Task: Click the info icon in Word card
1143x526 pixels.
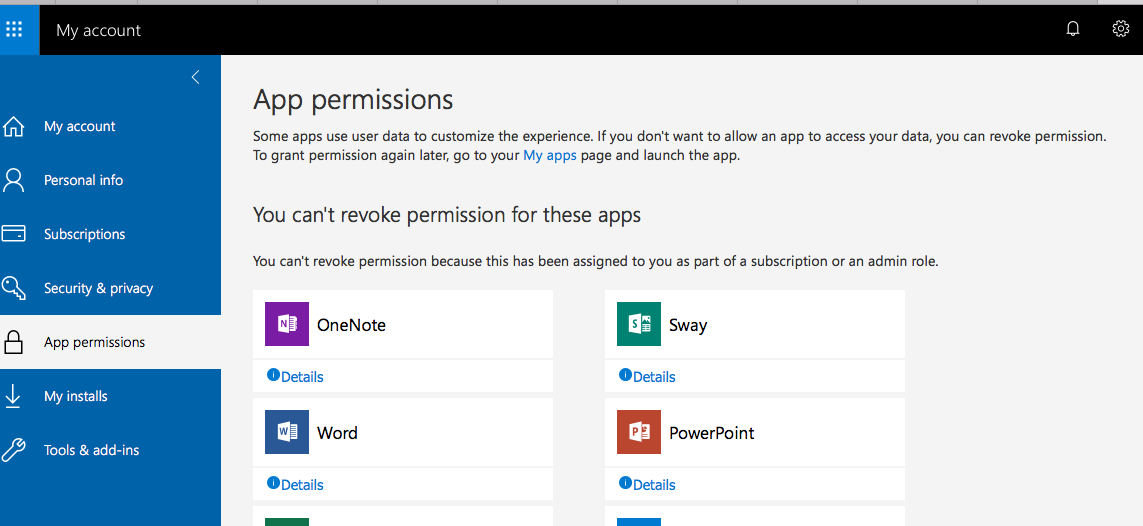Action: click(273, 482)
